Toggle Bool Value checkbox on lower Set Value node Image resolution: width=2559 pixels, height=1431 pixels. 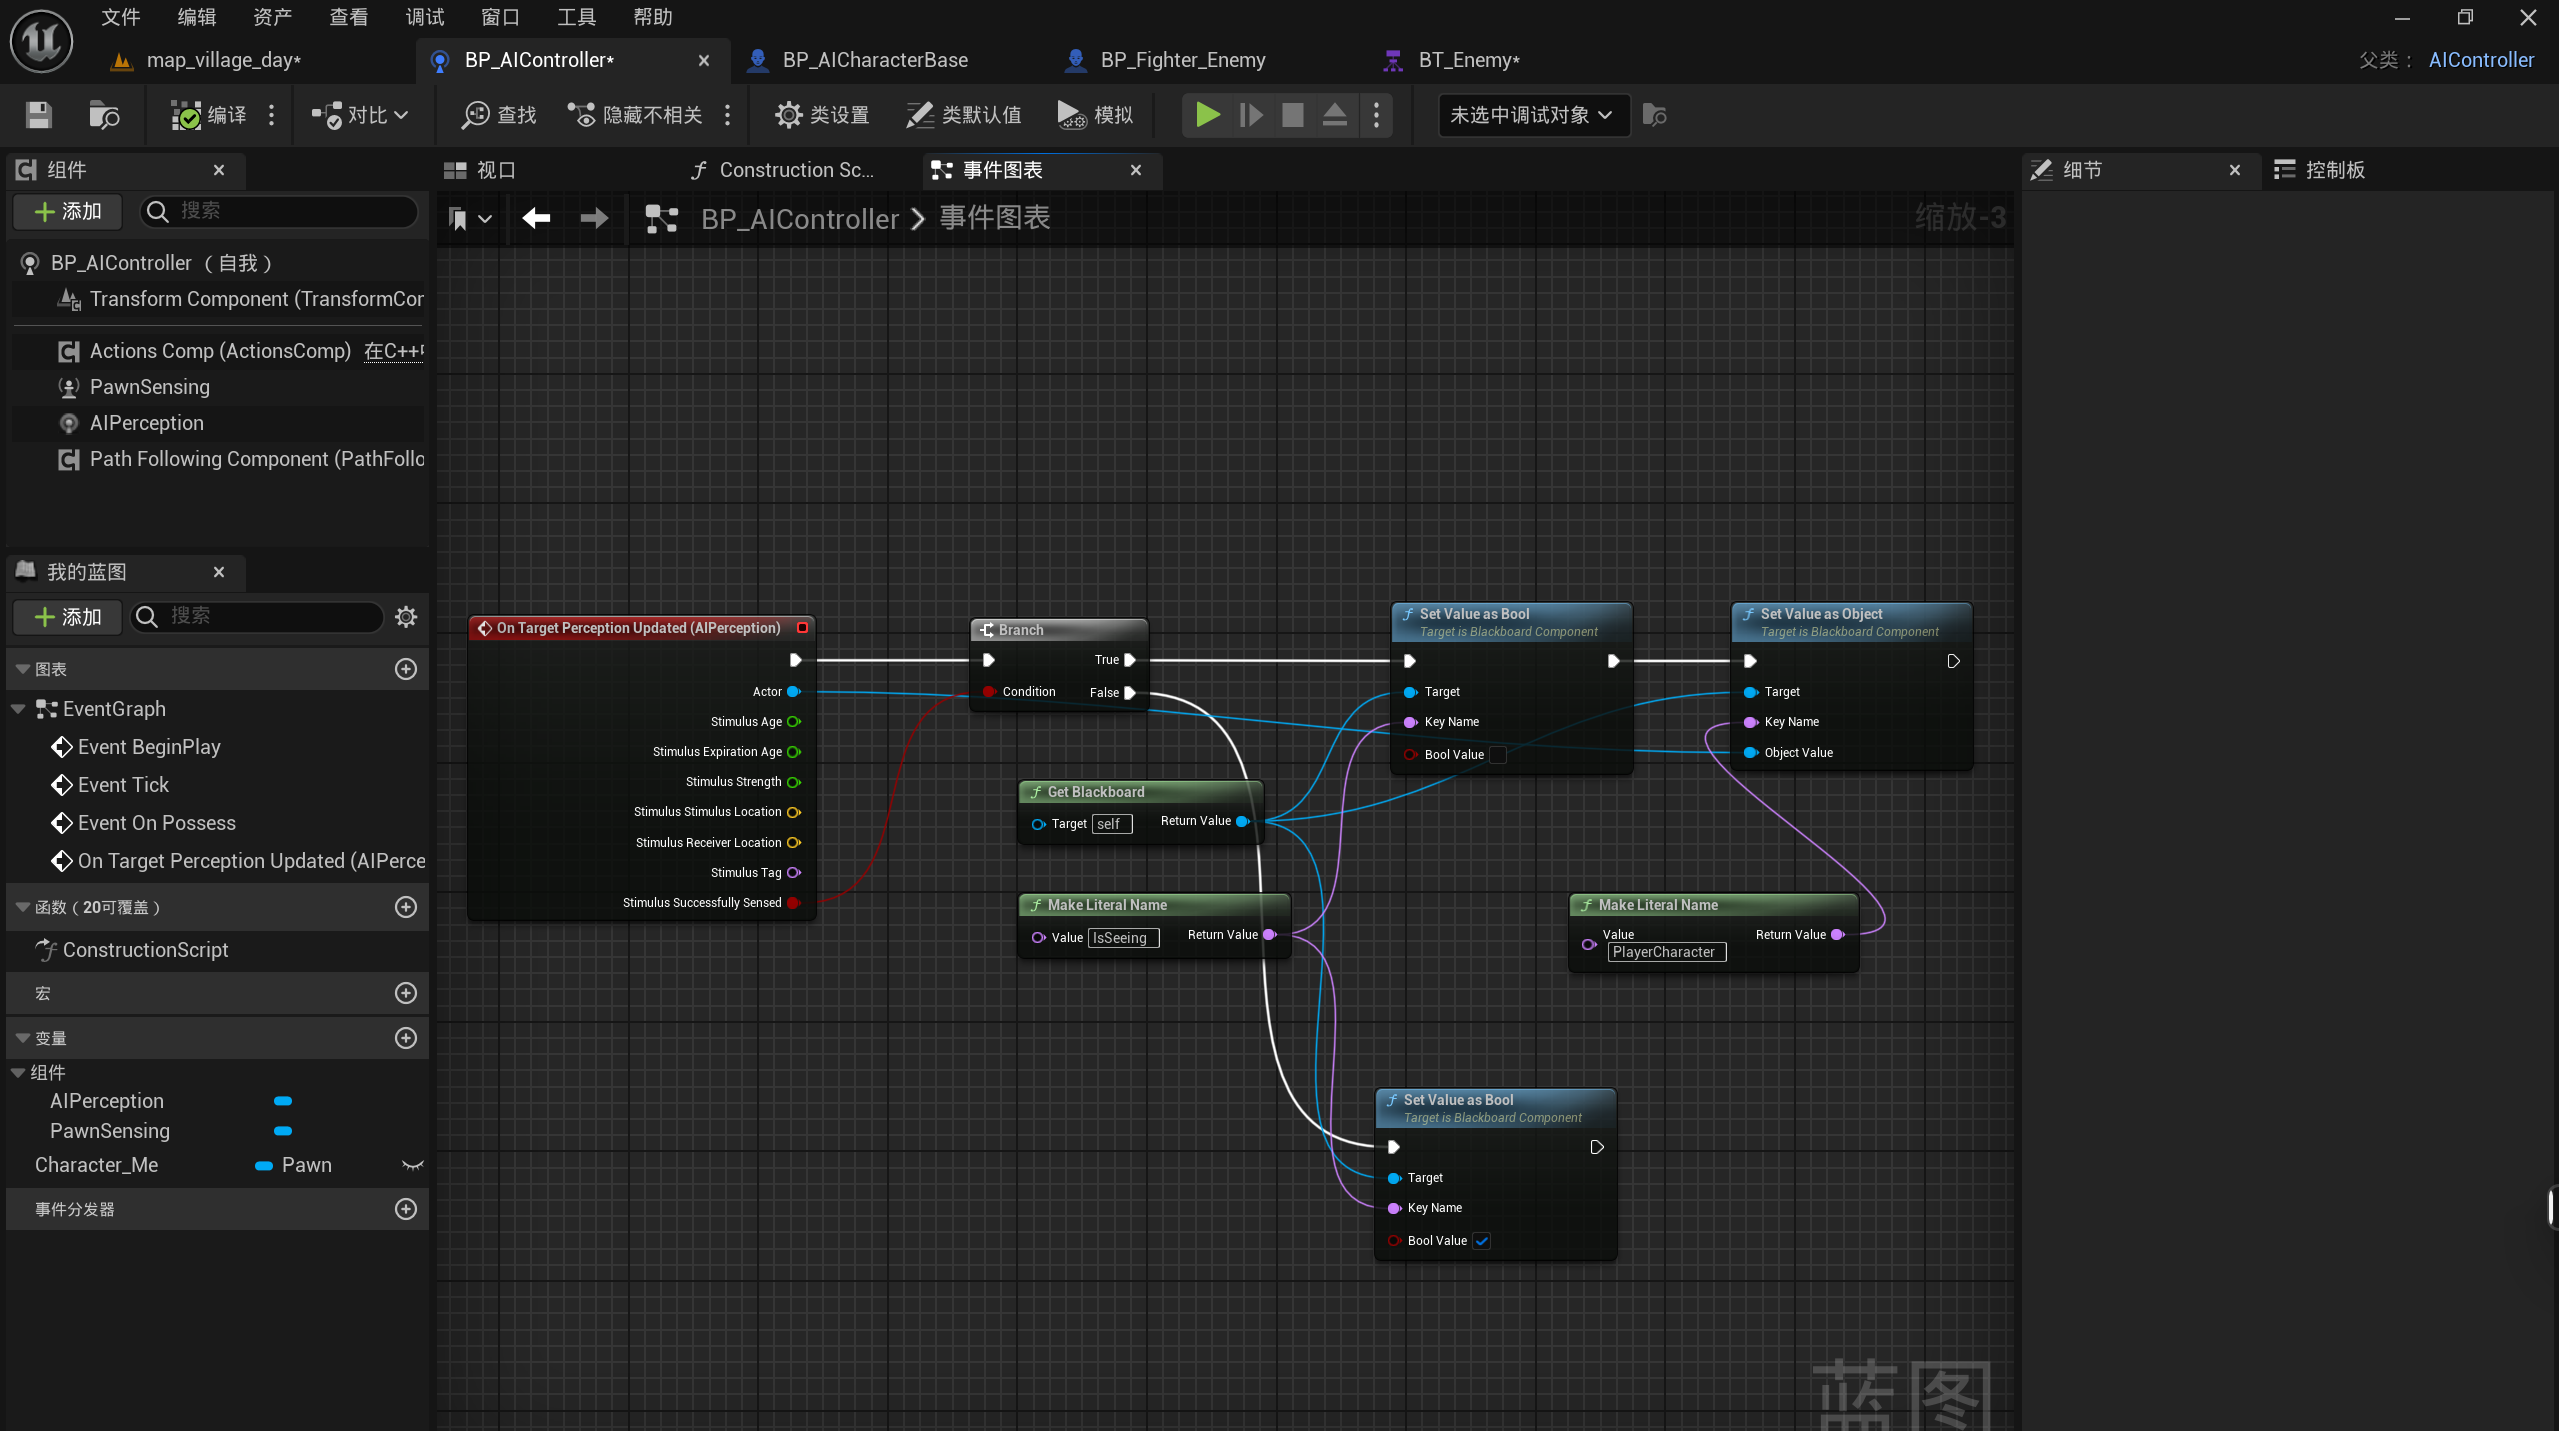1481,1241
